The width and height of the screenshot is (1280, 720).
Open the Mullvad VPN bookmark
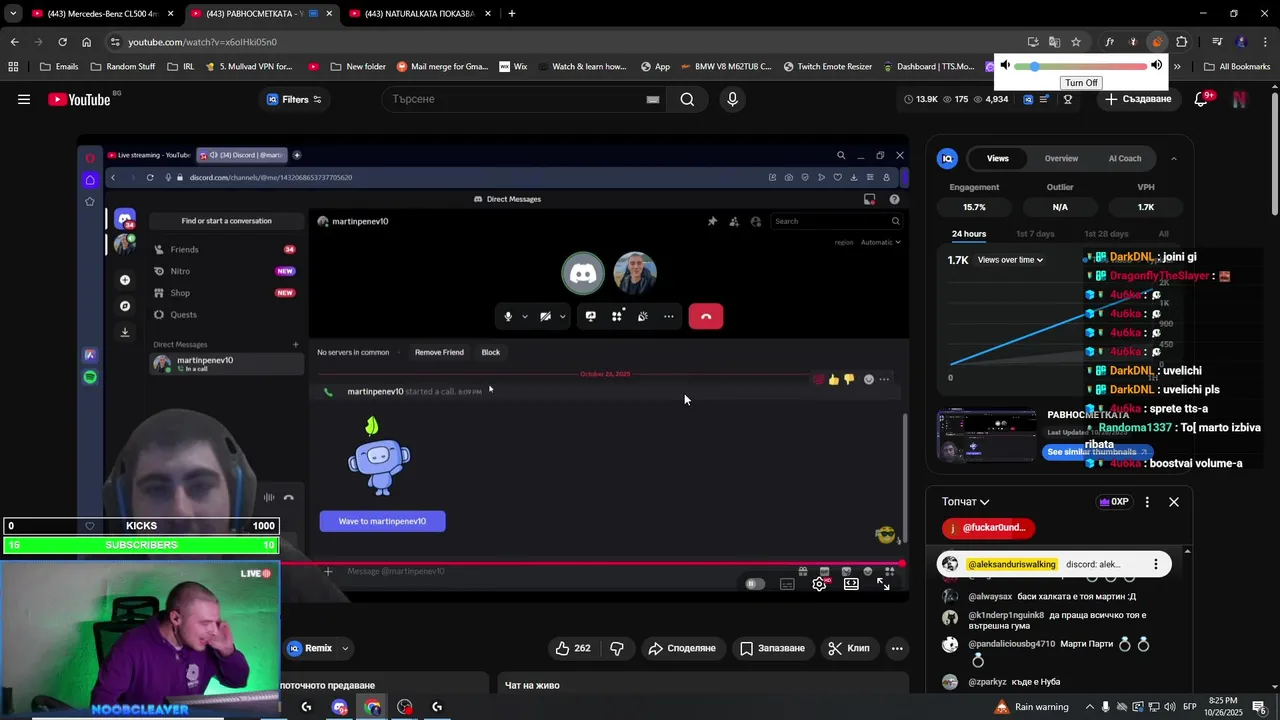tap(247, 66)
